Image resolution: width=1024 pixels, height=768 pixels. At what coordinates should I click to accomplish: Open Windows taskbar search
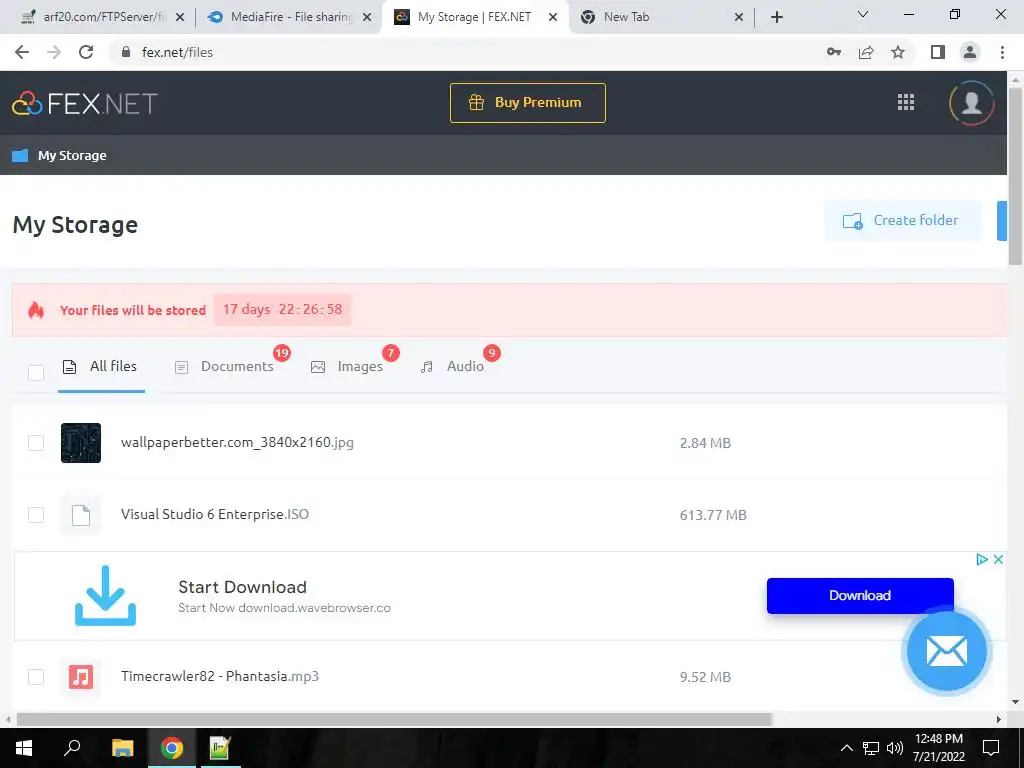(x=72, y=748)
